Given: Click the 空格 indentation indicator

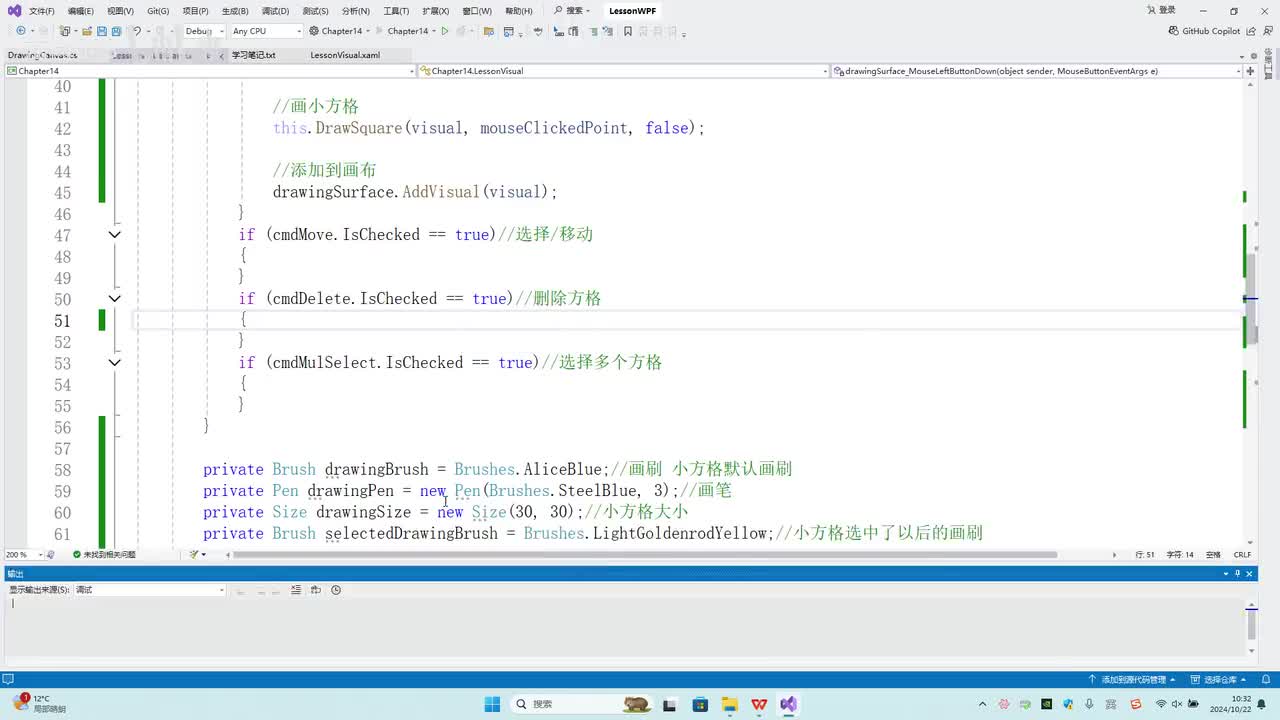Looking at the screenshot, I should 1213,554.
